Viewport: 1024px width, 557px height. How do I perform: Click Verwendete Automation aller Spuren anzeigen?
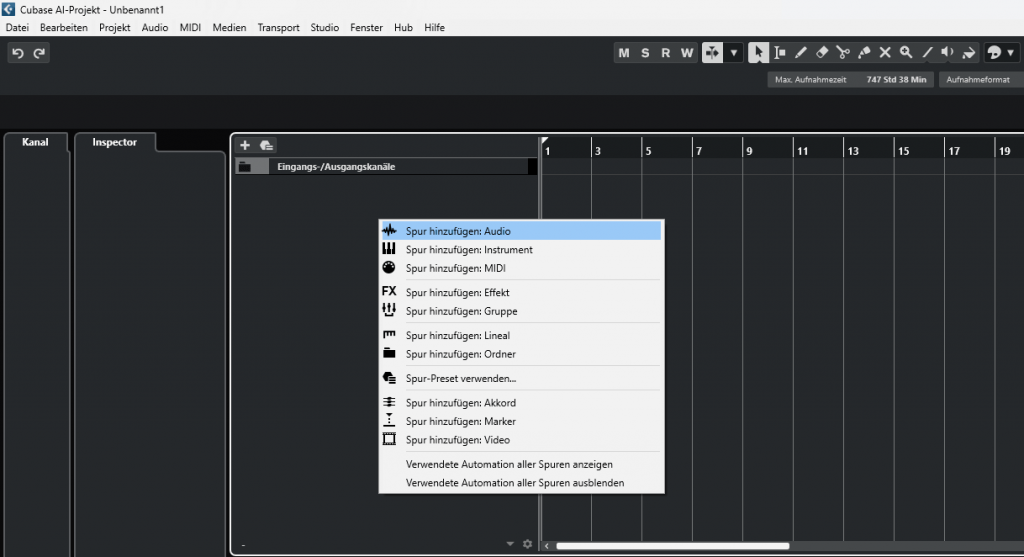click(521, 464)
